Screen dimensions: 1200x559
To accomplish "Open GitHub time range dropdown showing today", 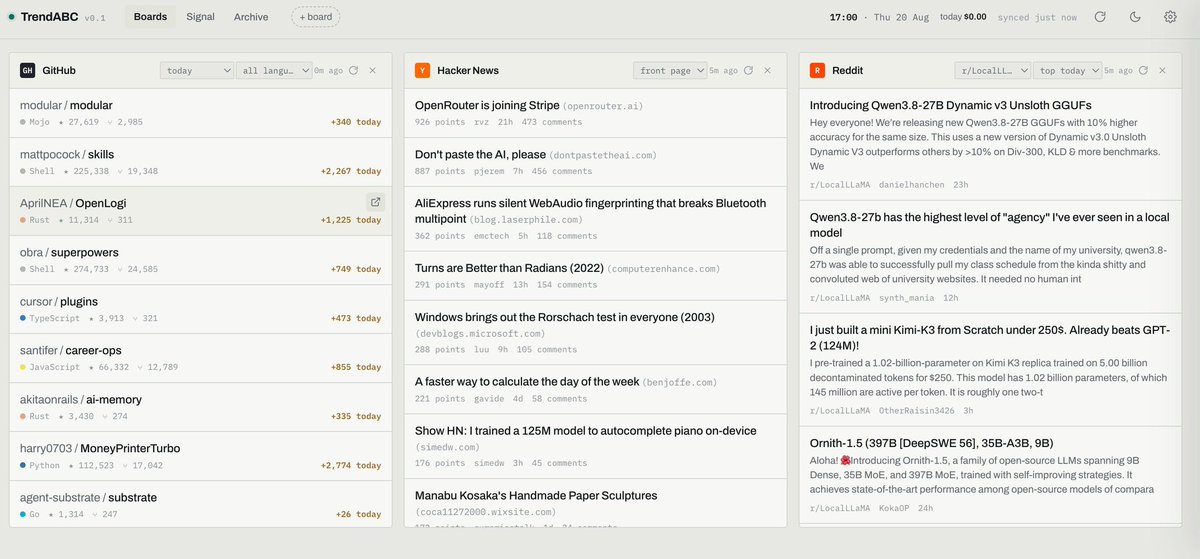I will tap(196, 70).
